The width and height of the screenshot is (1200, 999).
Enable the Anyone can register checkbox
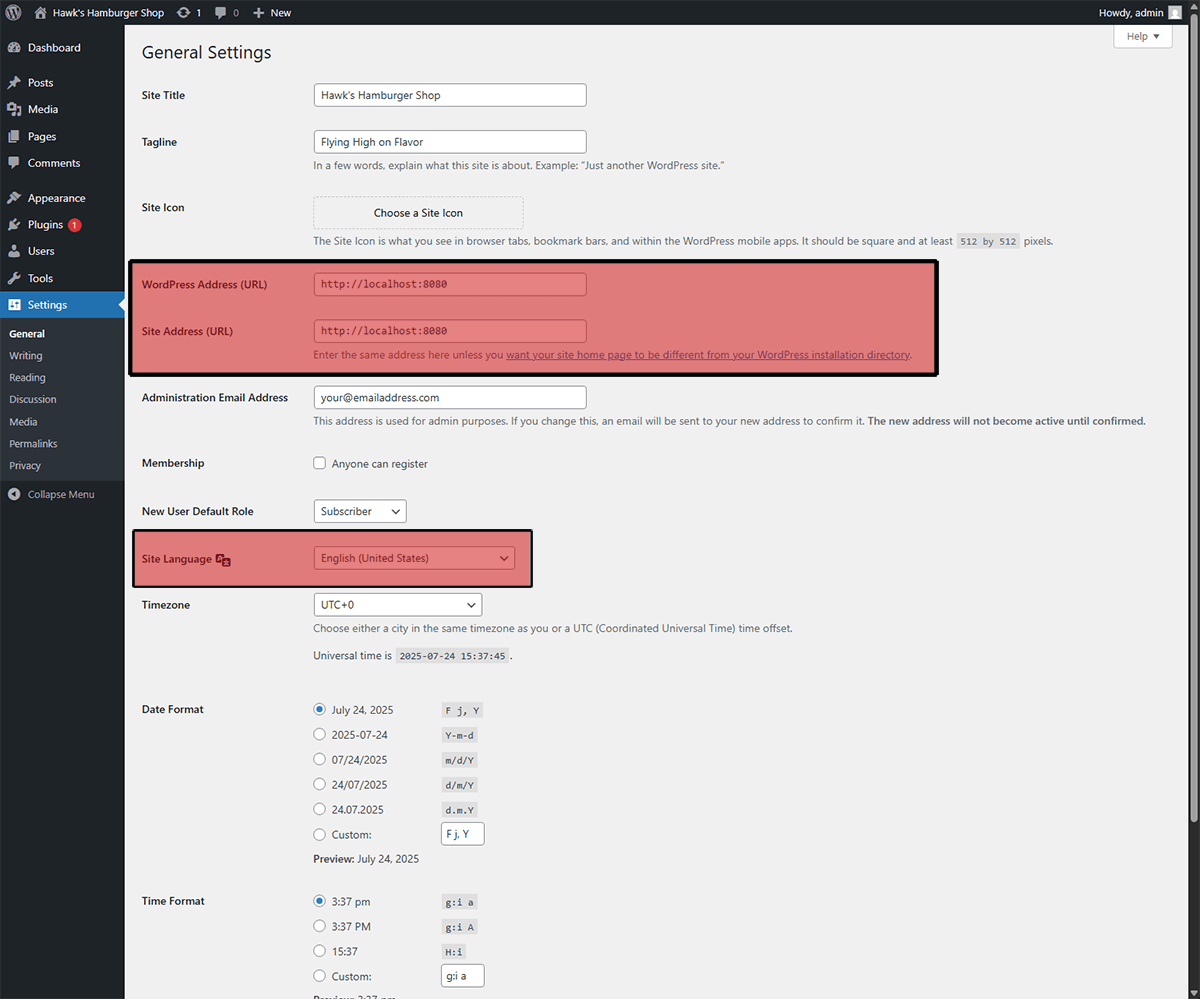click(320, 463)
